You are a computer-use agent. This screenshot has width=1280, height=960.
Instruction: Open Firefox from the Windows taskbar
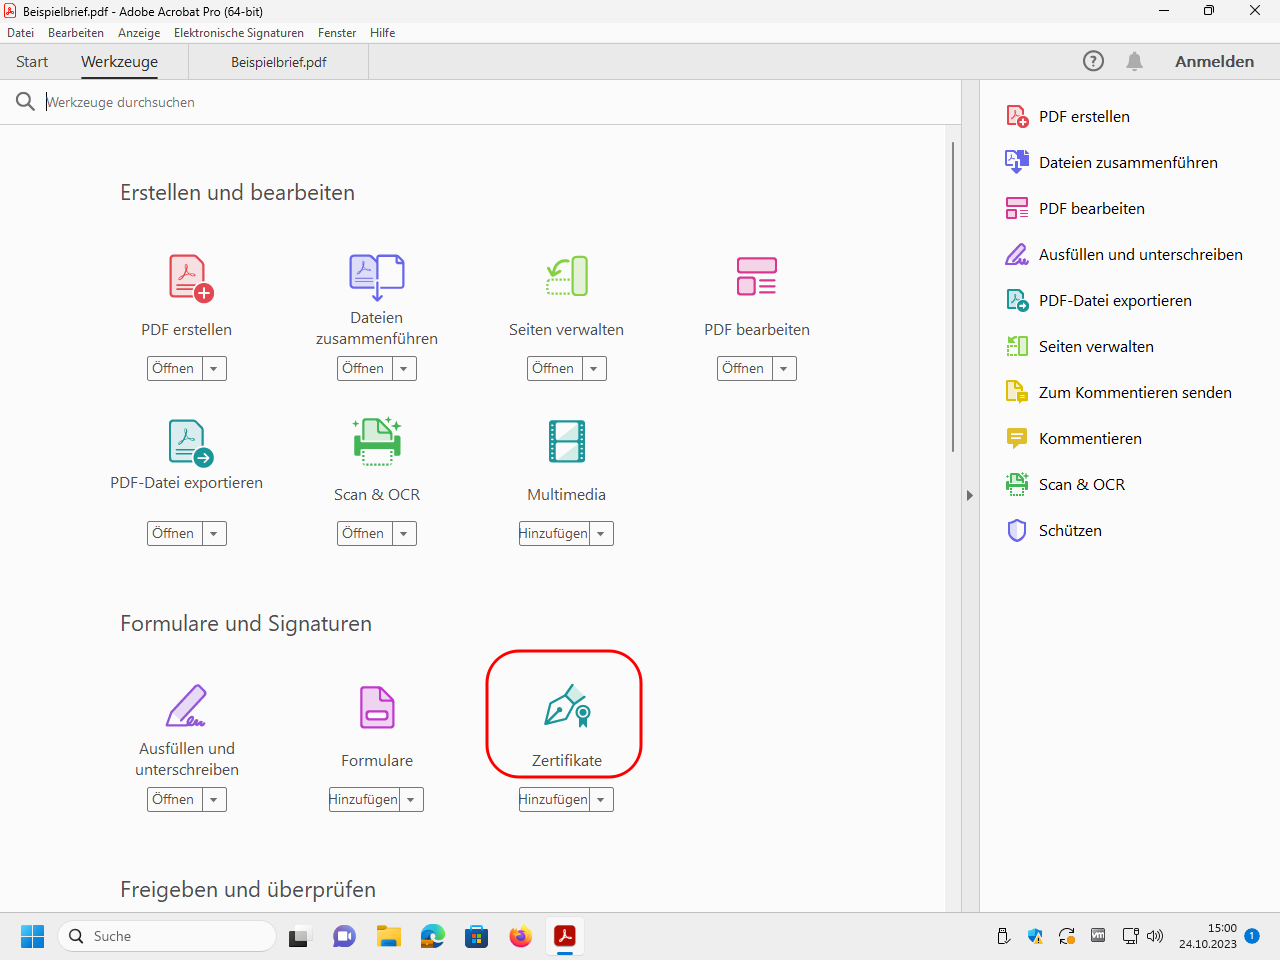coord(520,937)
